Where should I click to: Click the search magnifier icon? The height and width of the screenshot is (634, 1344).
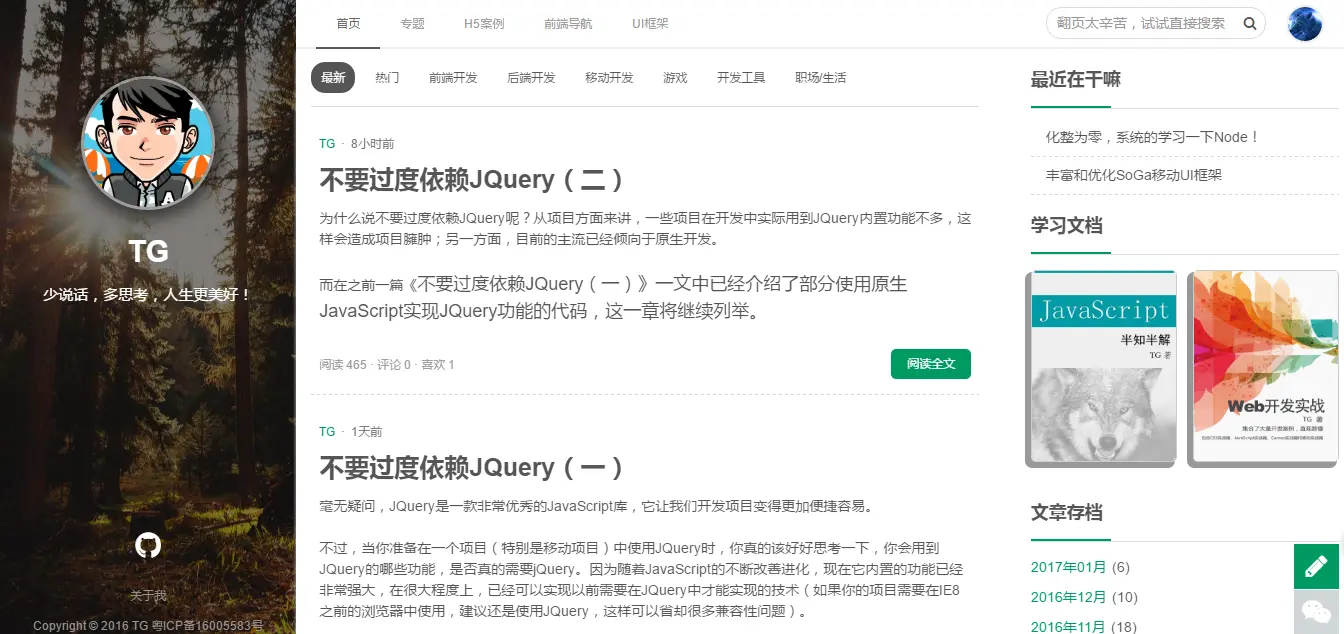pyautogui.click(x=1250, y=23)
